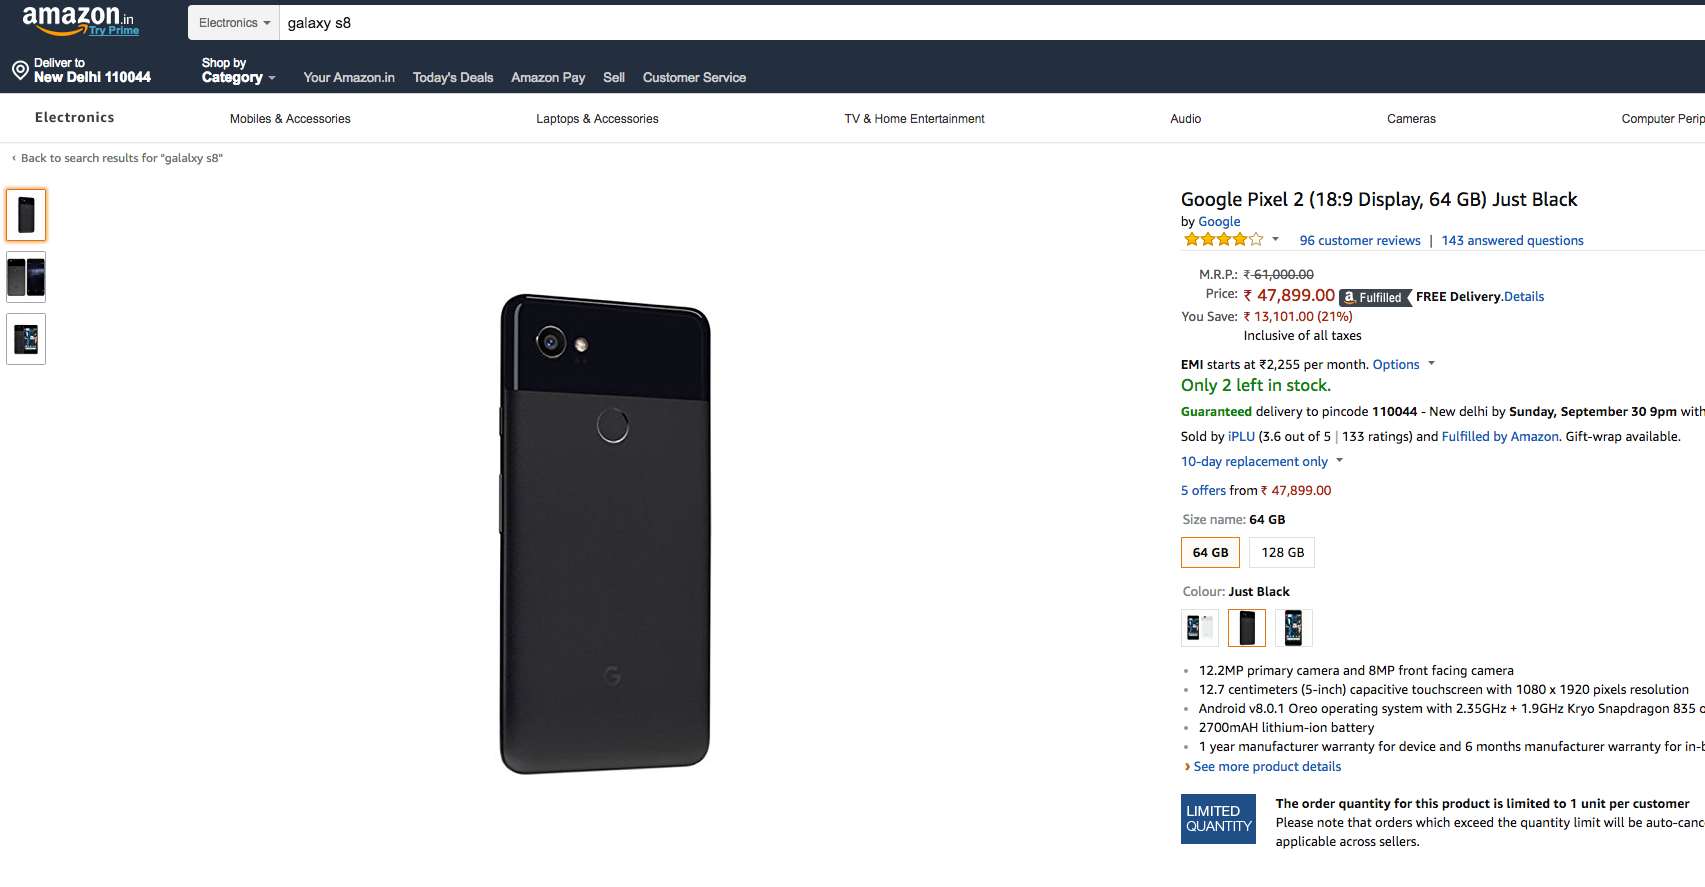The image size is (1705, 887).
Task: Click the star rating icon
Action: point(1223,240)
